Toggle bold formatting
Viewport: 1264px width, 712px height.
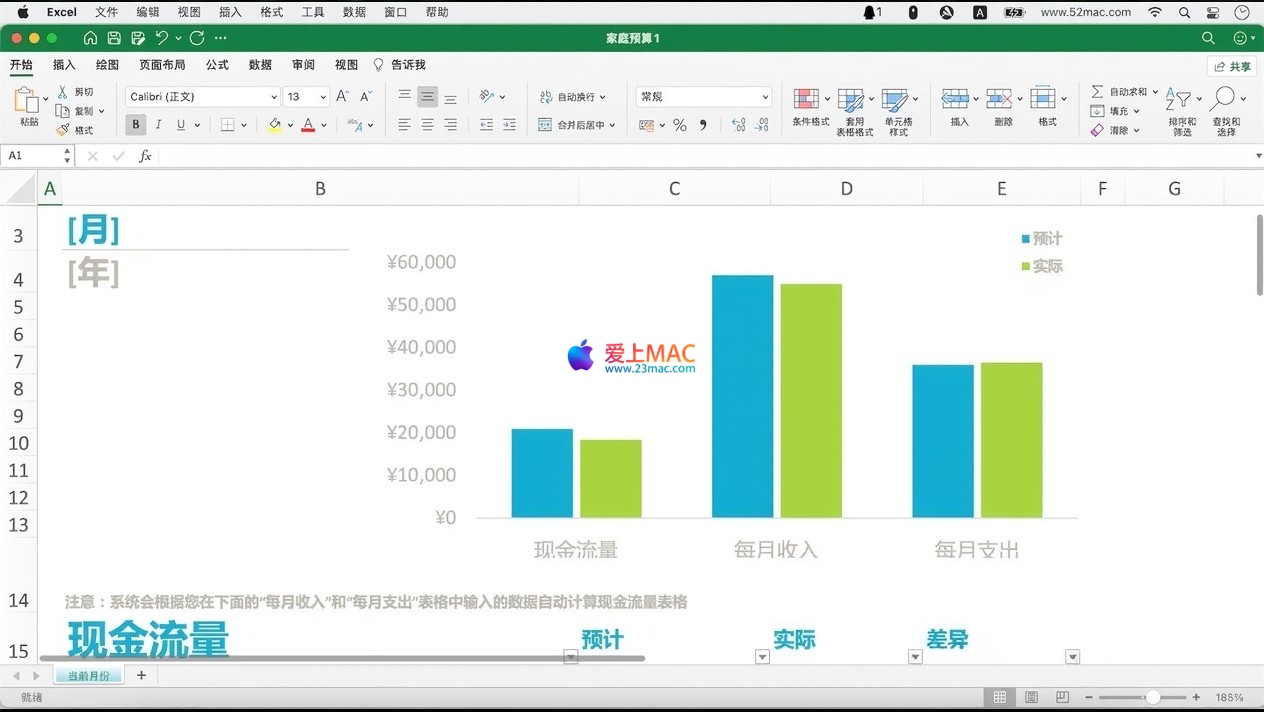(136, 125)
